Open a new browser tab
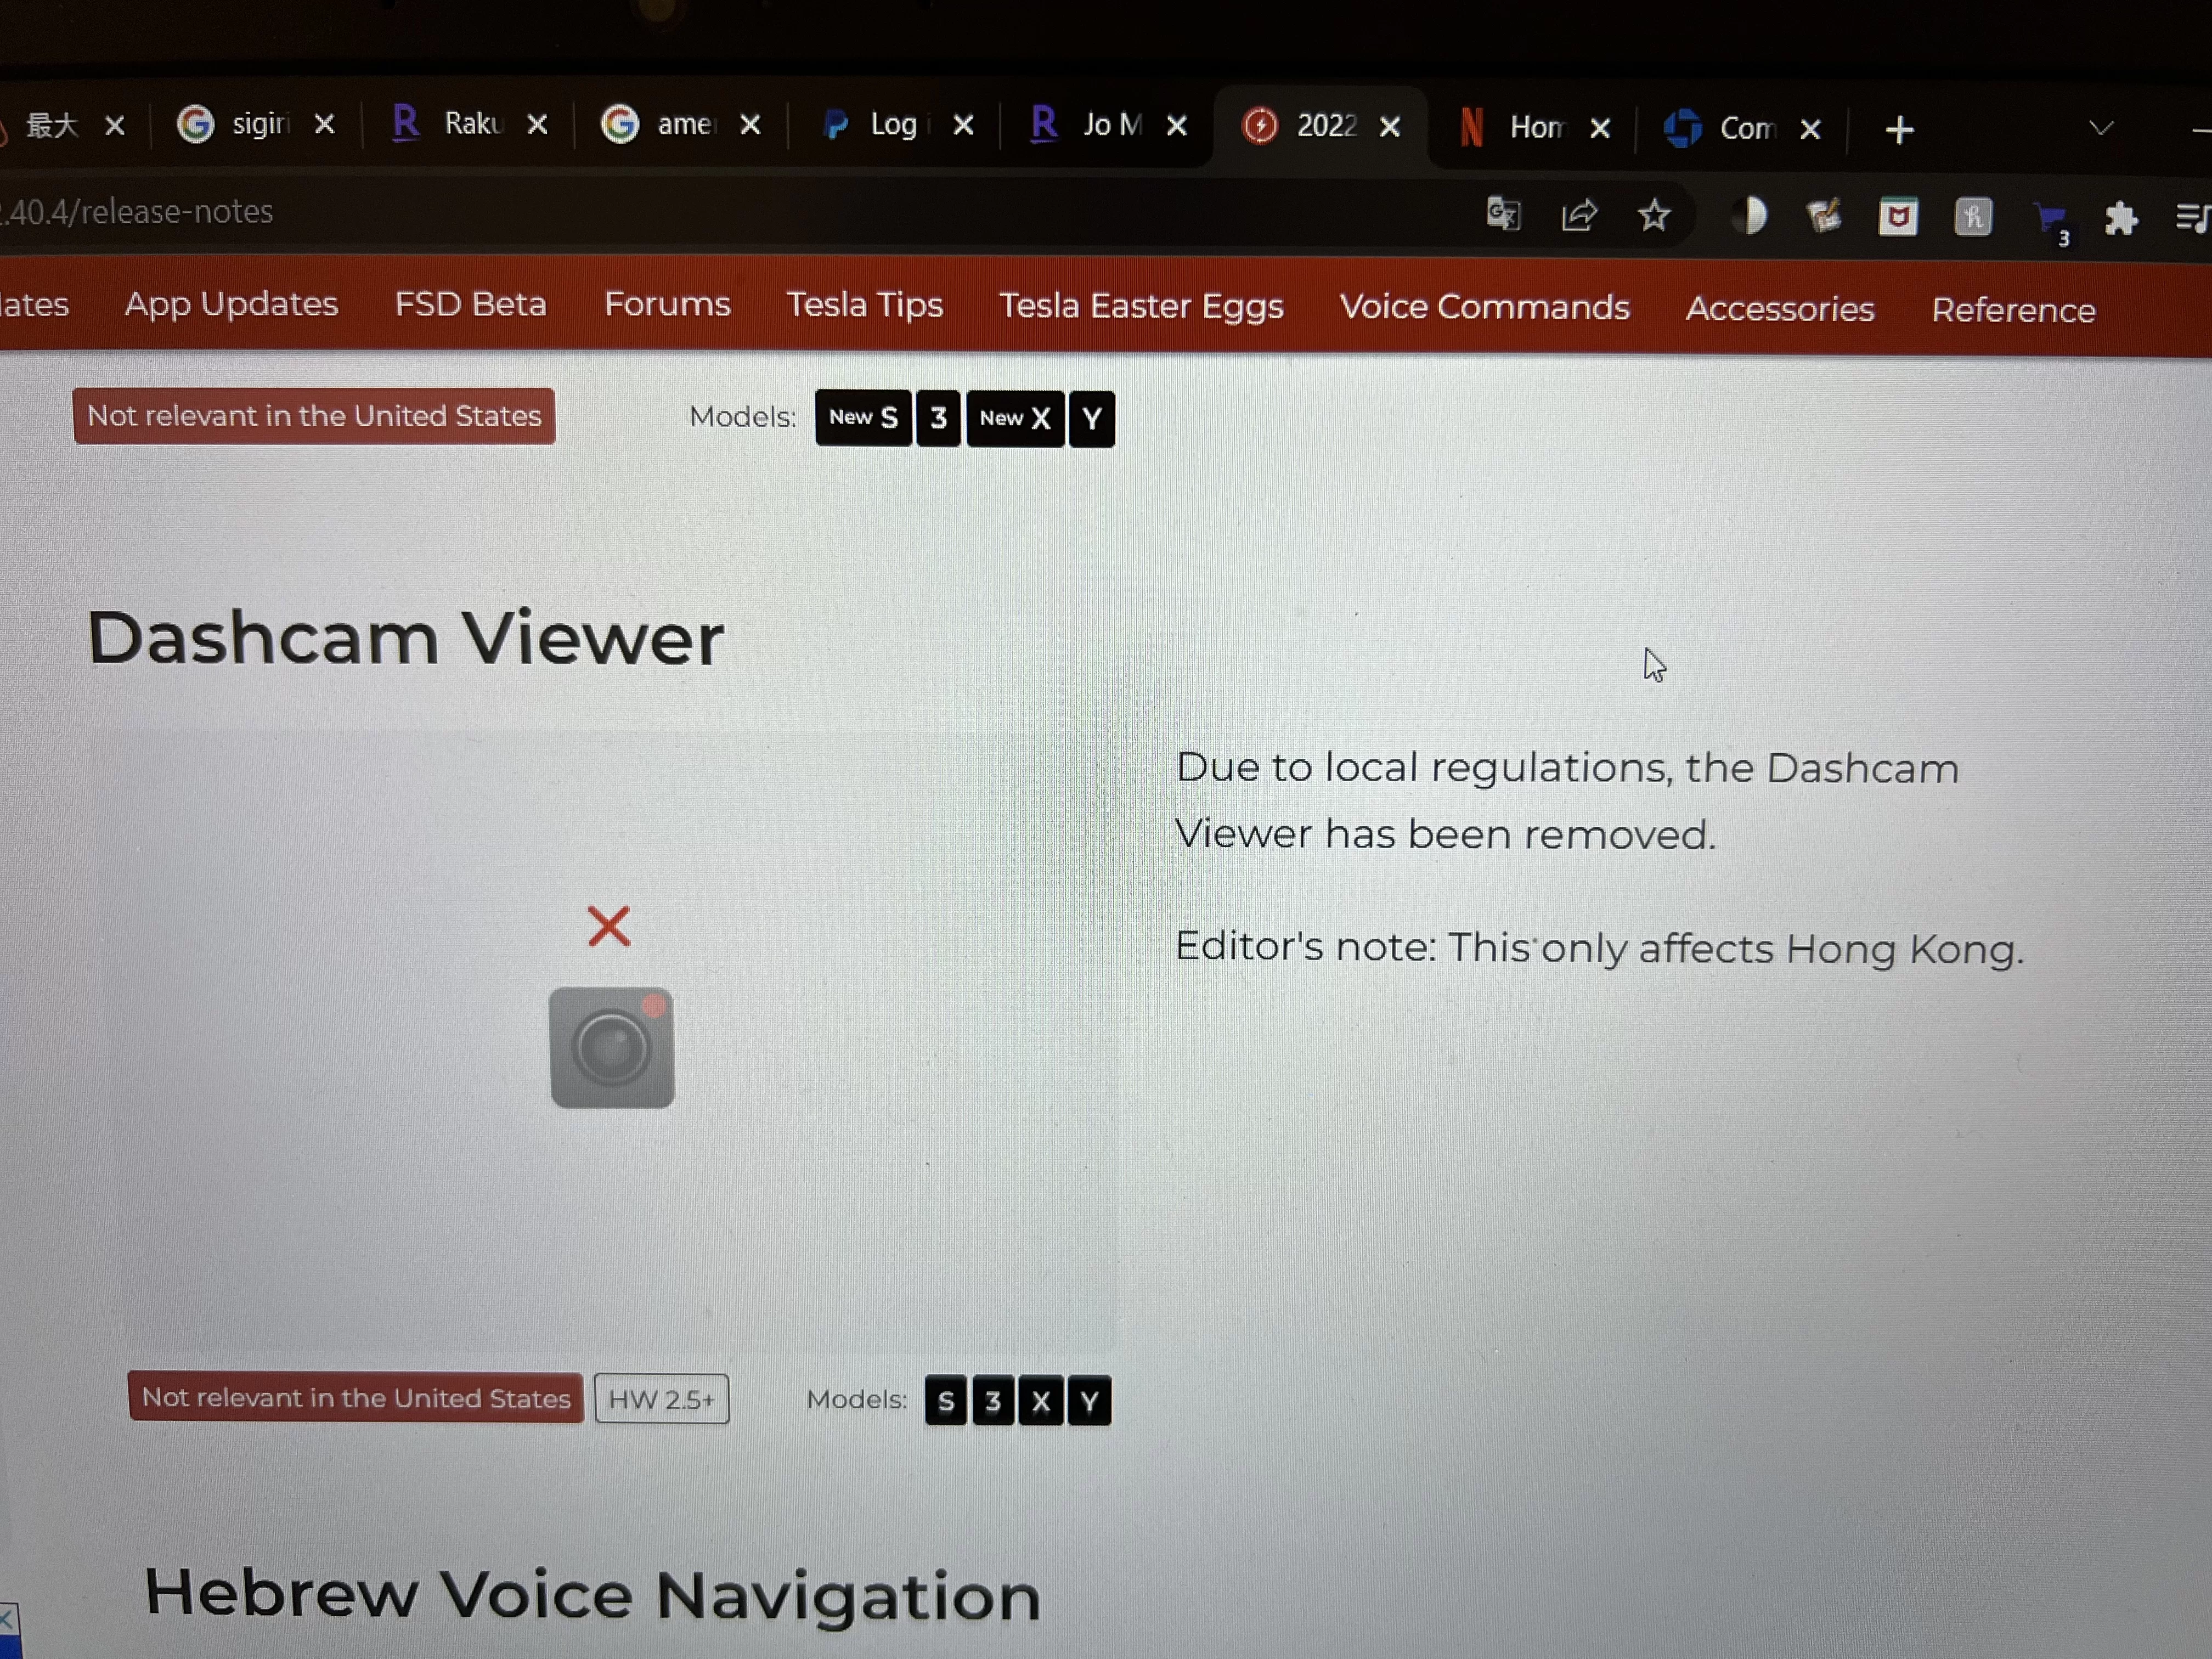 point(1899,130)
